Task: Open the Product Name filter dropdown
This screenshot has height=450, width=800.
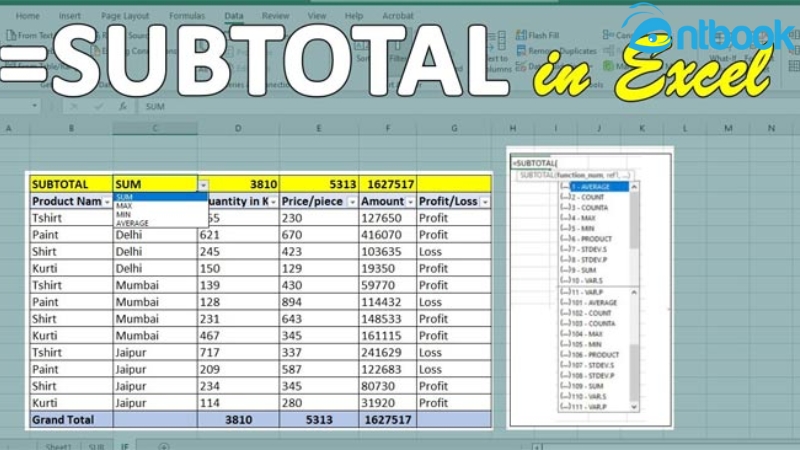Action: 107,202
